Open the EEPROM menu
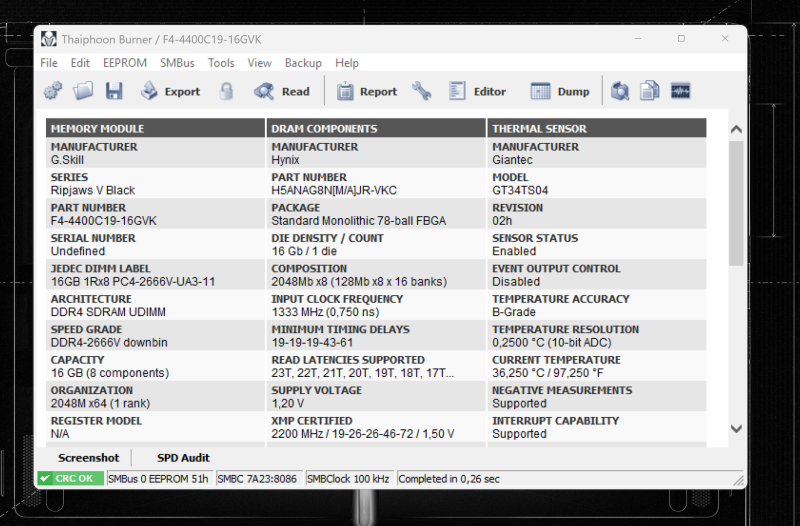Viewport: 800px width, 526px height. (125, 63)
